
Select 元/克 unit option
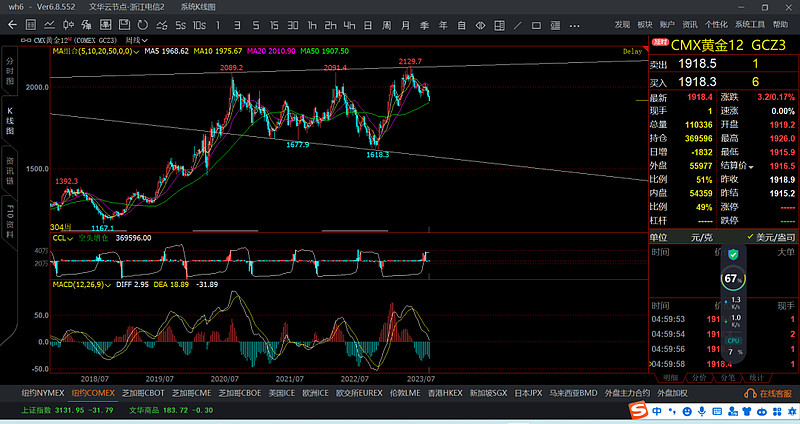click(702, 238)
